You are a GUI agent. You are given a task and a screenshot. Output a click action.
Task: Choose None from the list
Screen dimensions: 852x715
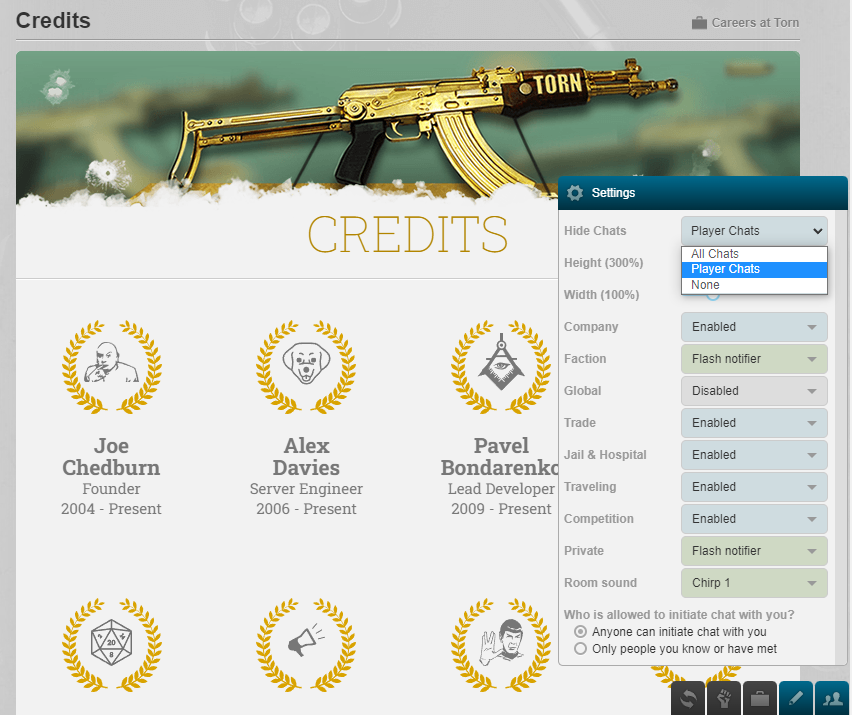(754, 285)
